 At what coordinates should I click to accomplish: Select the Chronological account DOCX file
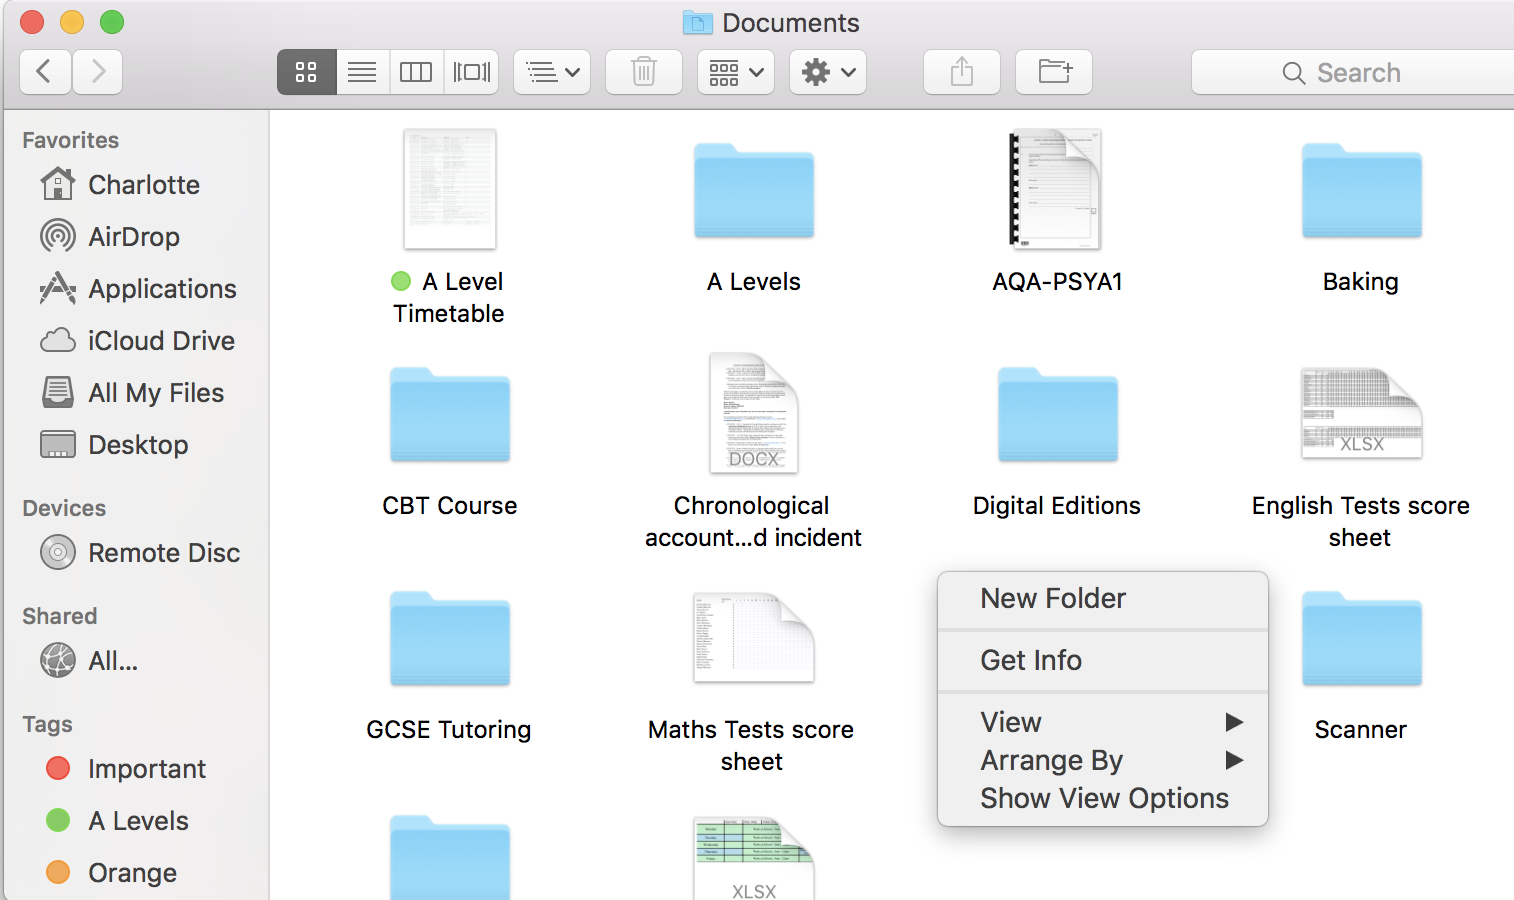(x=754, y=413)
